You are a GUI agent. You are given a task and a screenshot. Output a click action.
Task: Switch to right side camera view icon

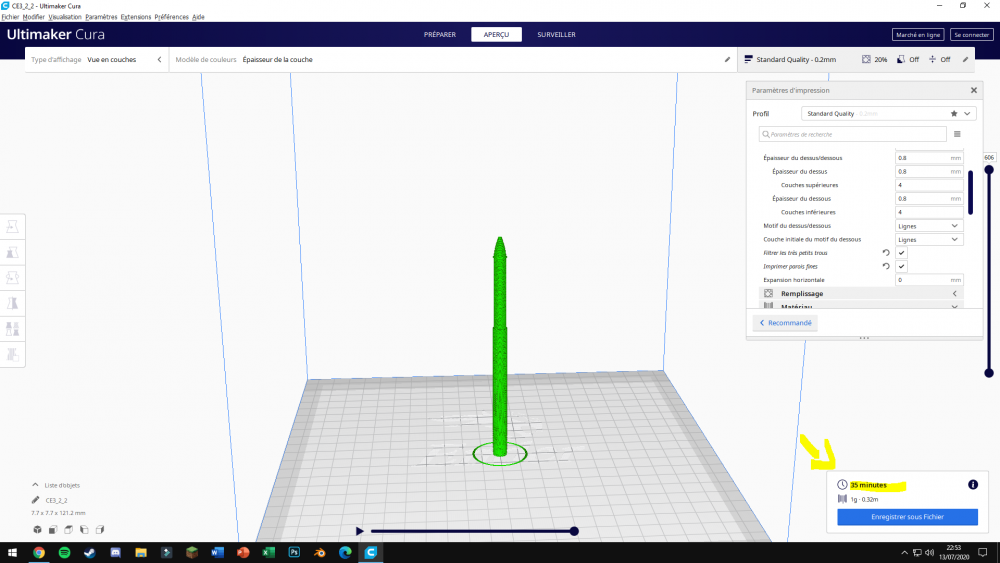pyautogui.click(x=99, y=529)
